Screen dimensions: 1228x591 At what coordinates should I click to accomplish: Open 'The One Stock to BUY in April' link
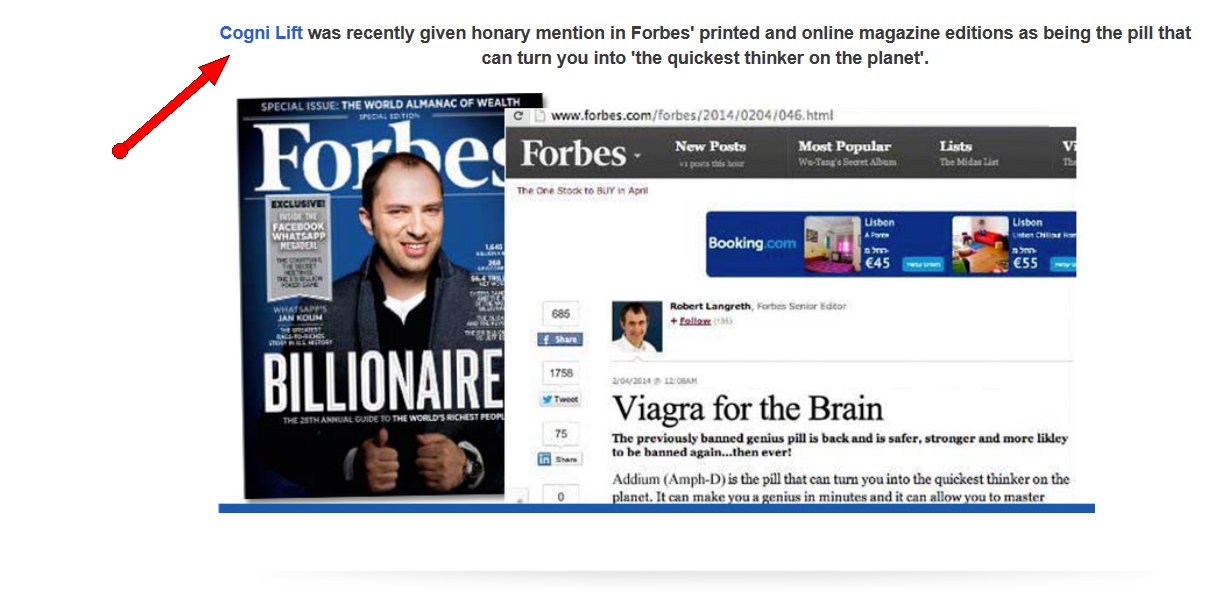[x=582, y=190]
